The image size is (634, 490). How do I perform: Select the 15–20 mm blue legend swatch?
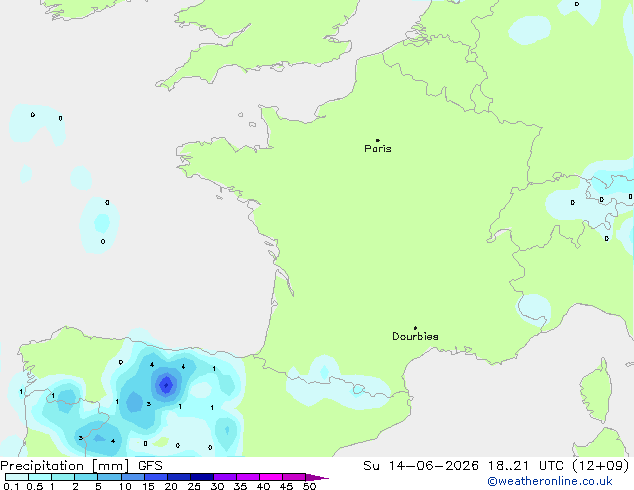(x=155, y=477)
